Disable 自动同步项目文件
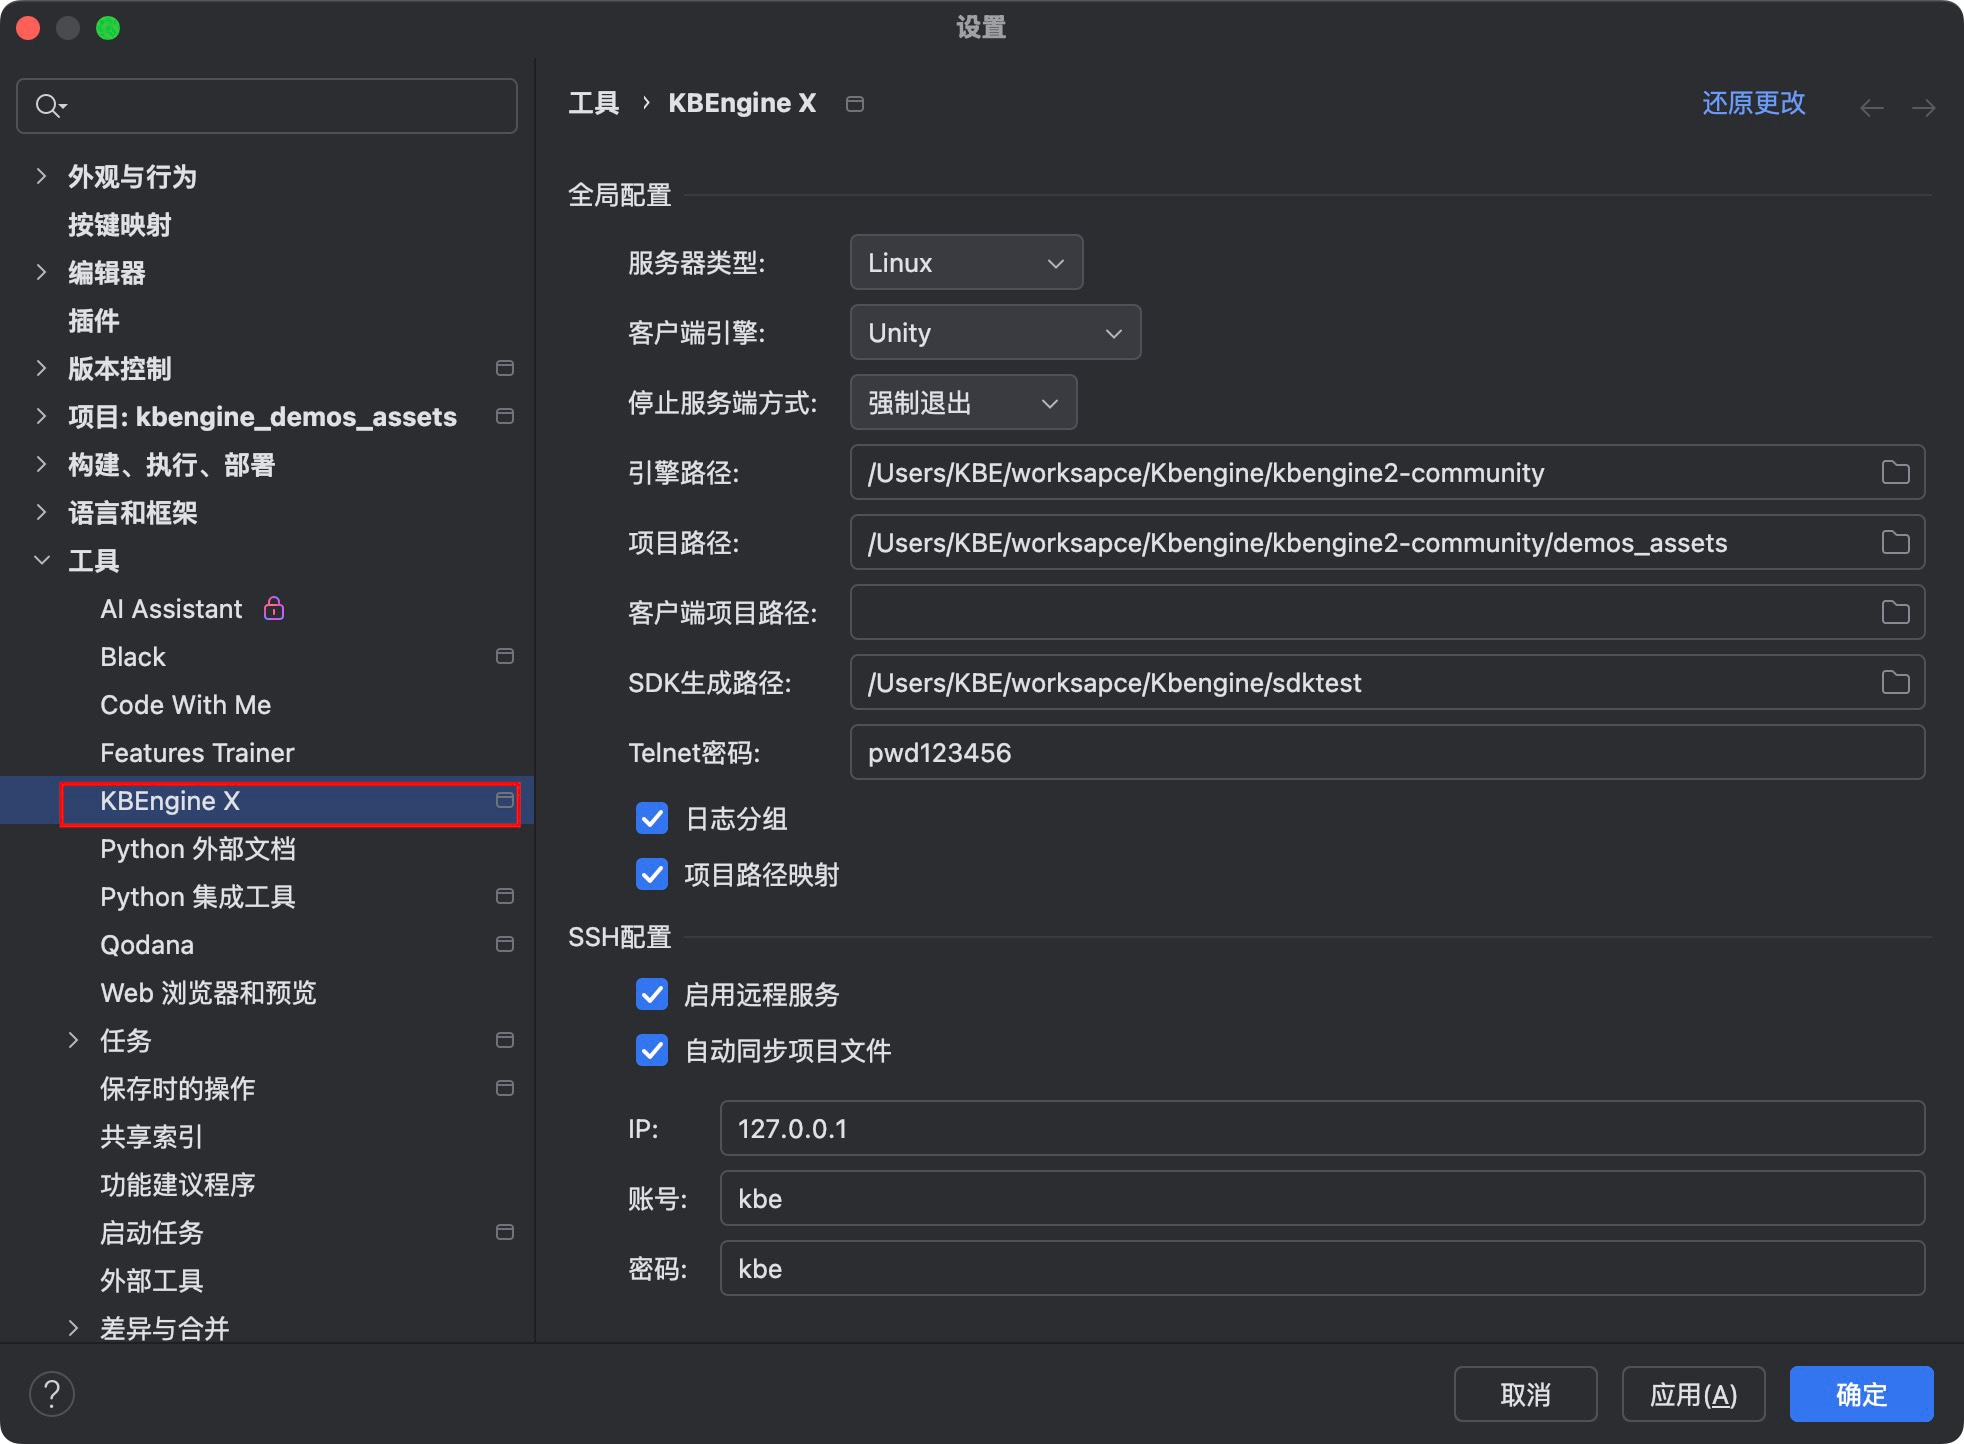The image size is (1964, 1444). point(651,1051)
